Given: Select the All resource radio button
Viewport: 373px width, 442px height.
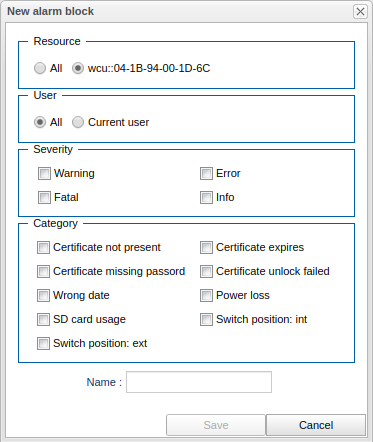Looking at the screenshot, I should pos(40,68).
